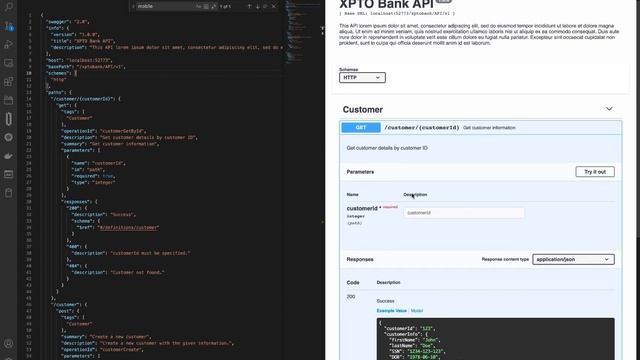
Task: Click the /customer/{customerId} path text
Action: (422, 128)
